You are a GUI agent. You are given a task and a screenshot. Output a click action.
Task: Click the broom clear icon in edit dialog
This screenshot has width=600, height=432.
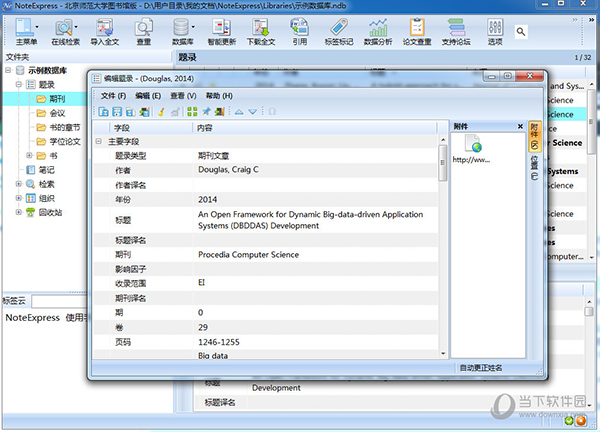161,112
